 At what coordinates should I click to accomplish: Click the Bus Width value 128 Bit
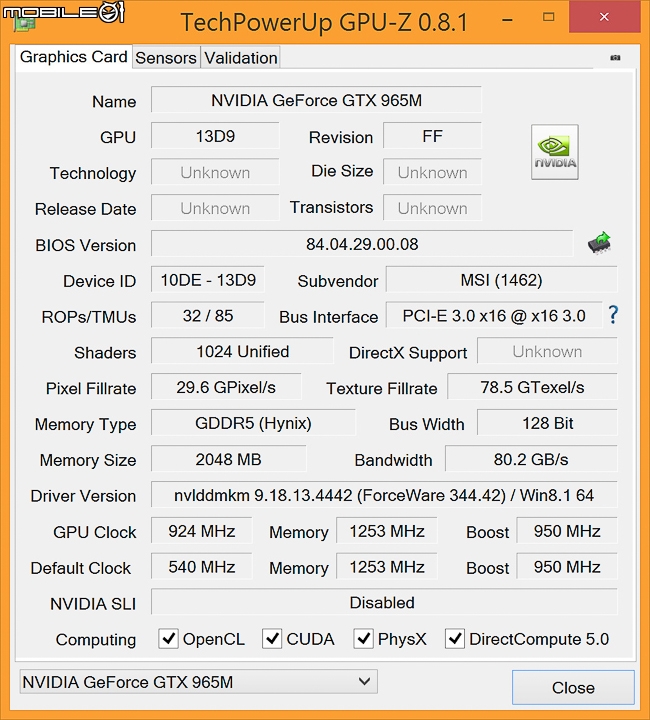click(x=548, y=423)
